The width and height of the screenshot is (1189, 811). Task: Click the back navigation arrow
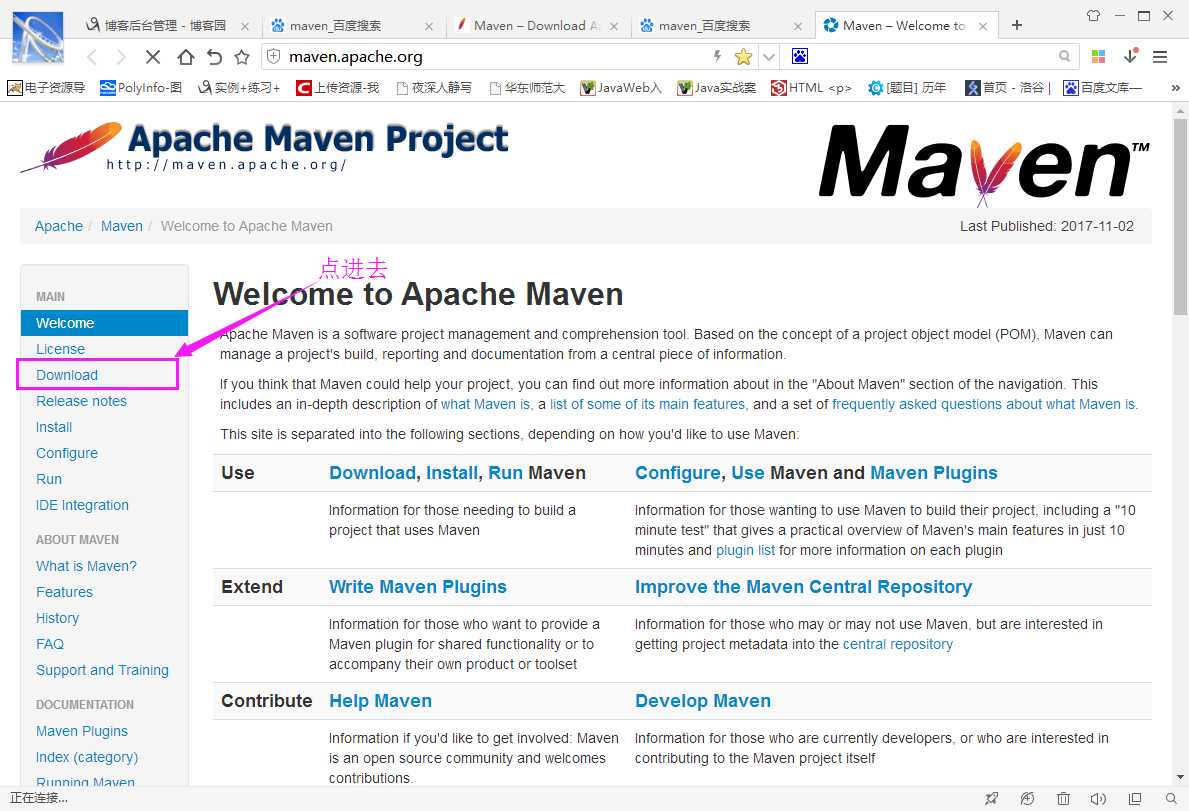[x=93, y=57]
